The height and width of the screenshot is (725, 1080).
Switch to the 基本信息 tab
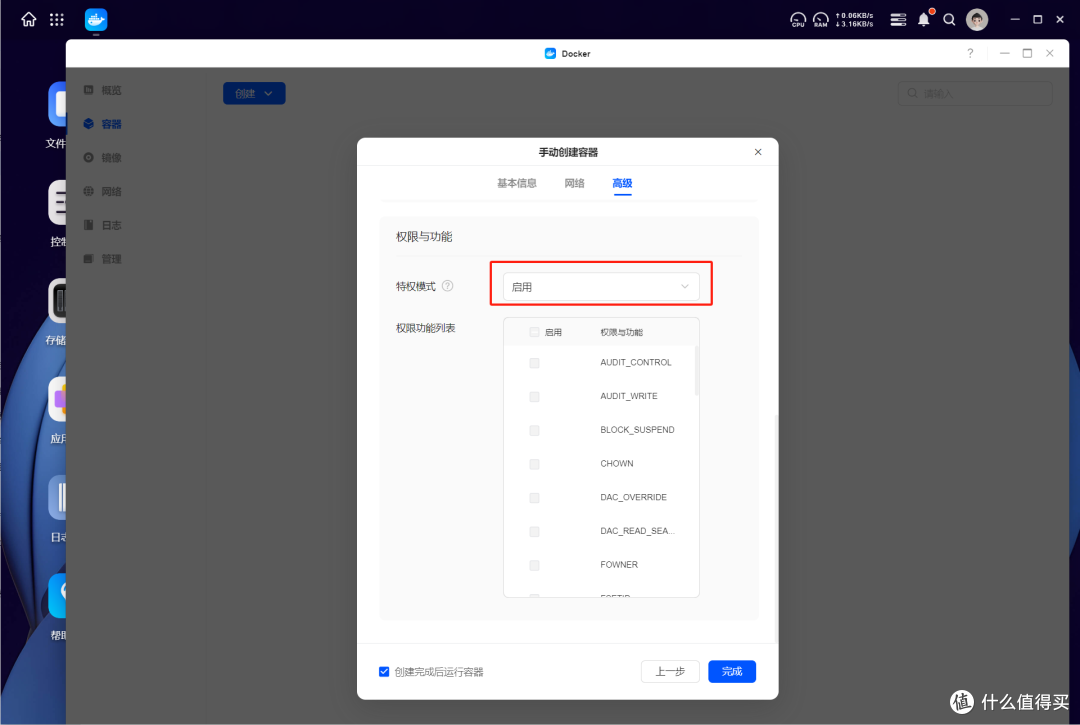coord(517,183)
